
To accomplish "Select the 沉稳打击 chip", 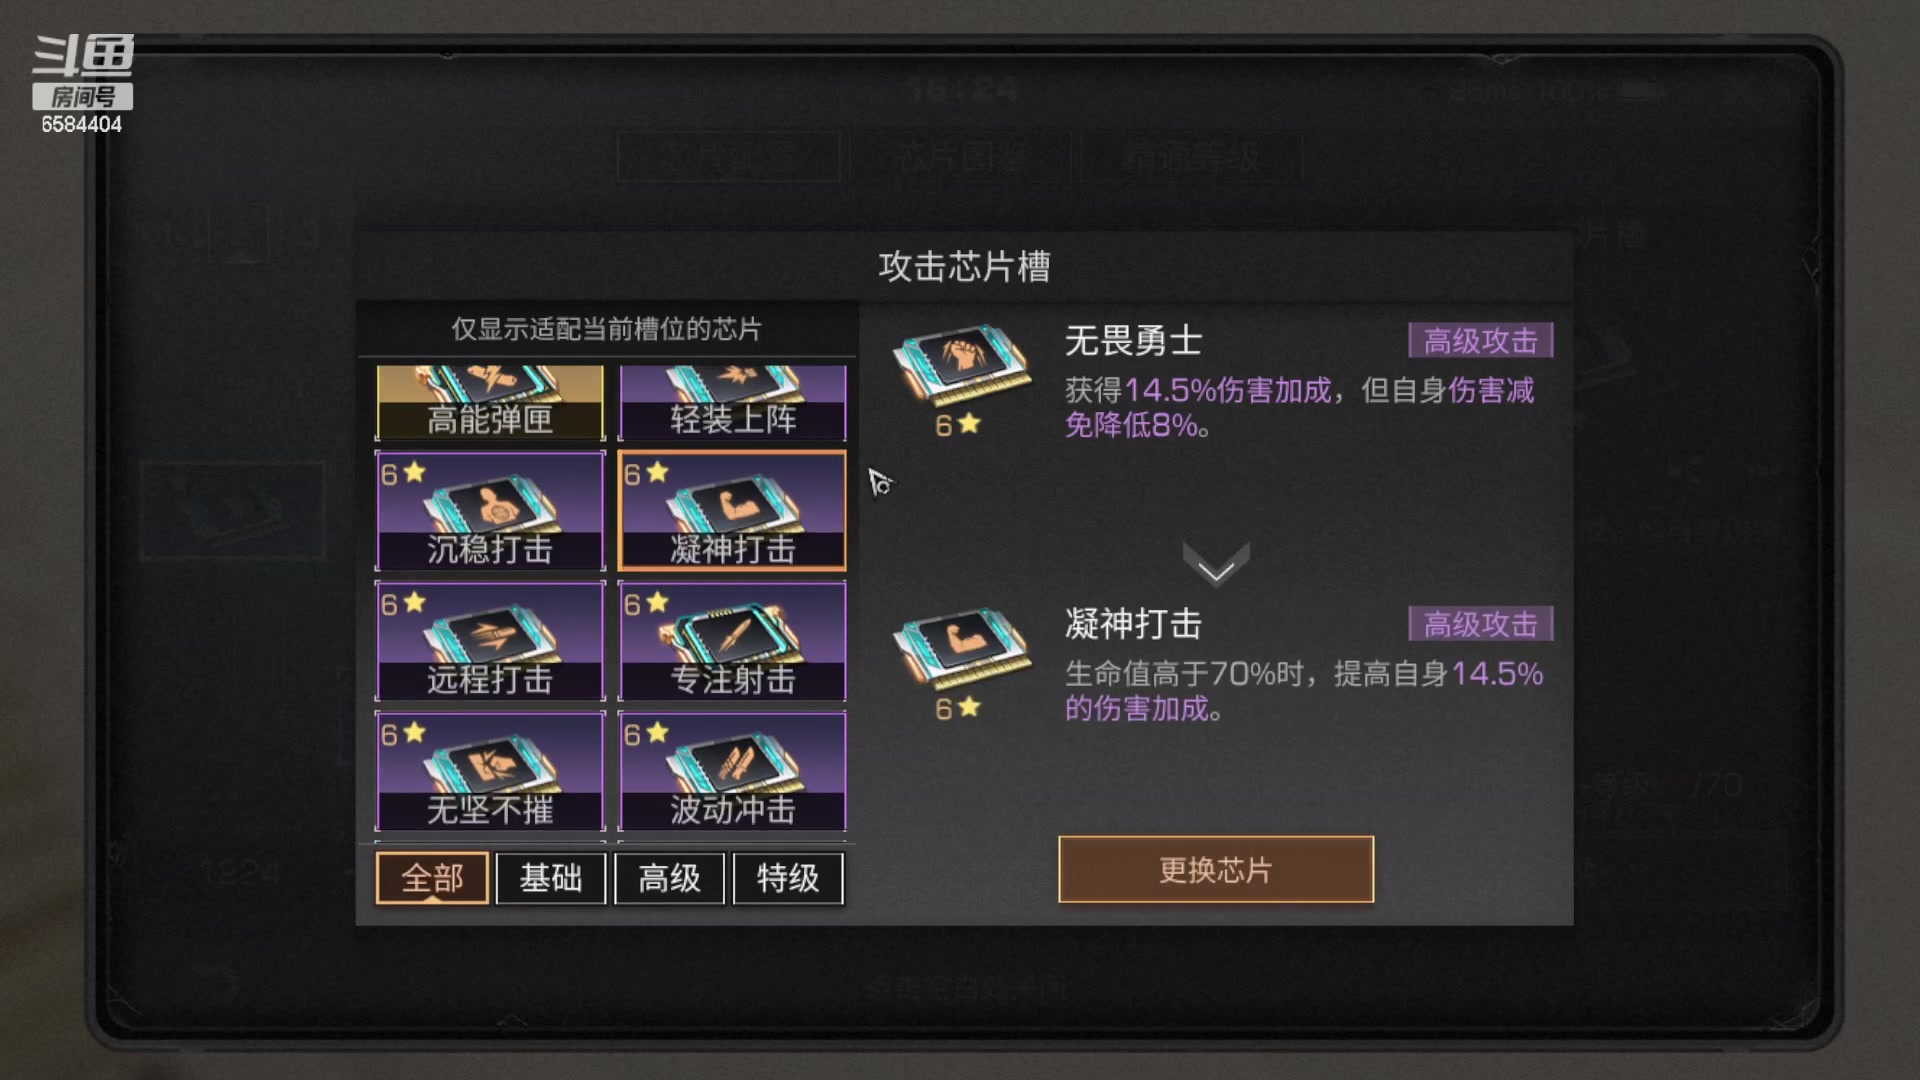I will (490, 511).
